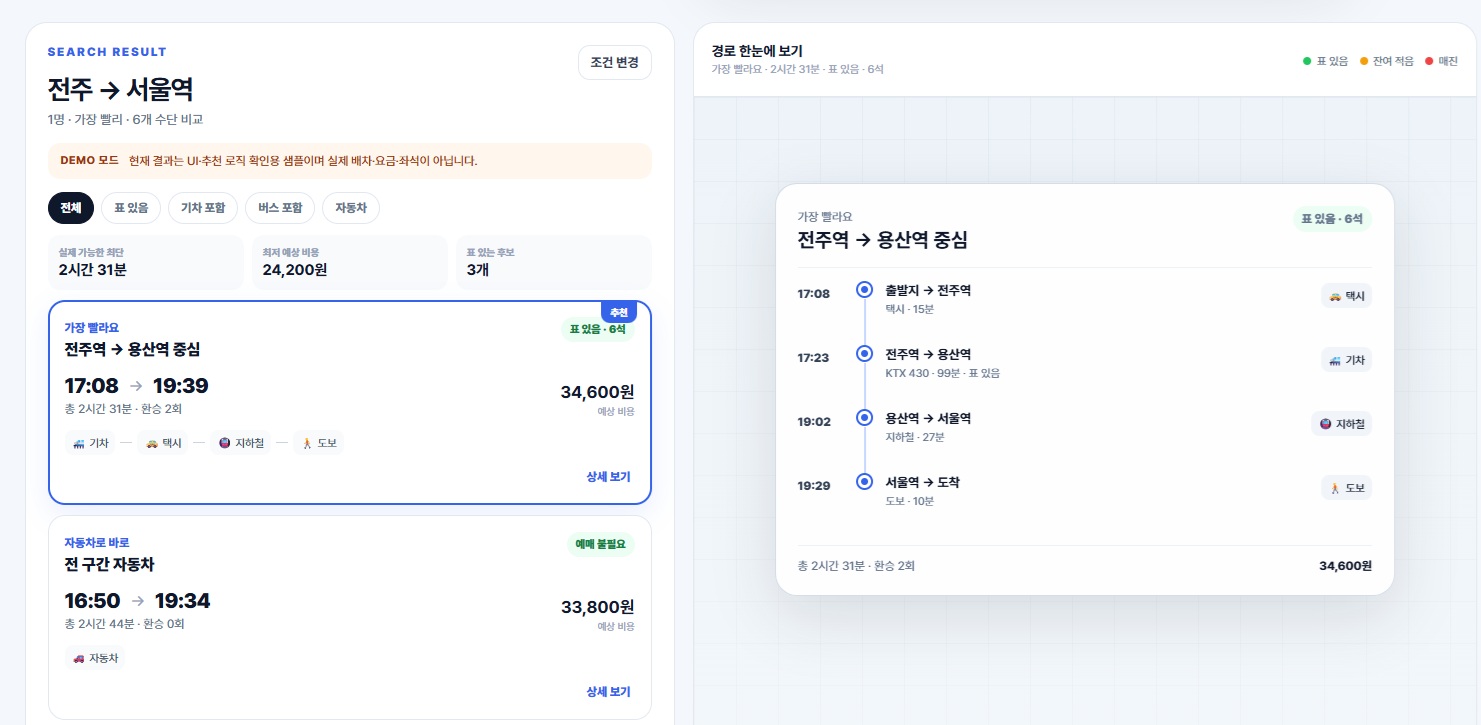Viewport: 1481px width, 725px height.
Task: Open 상세 보기 for 전주역 → 용산역 중심
Action: pos(609,477)
